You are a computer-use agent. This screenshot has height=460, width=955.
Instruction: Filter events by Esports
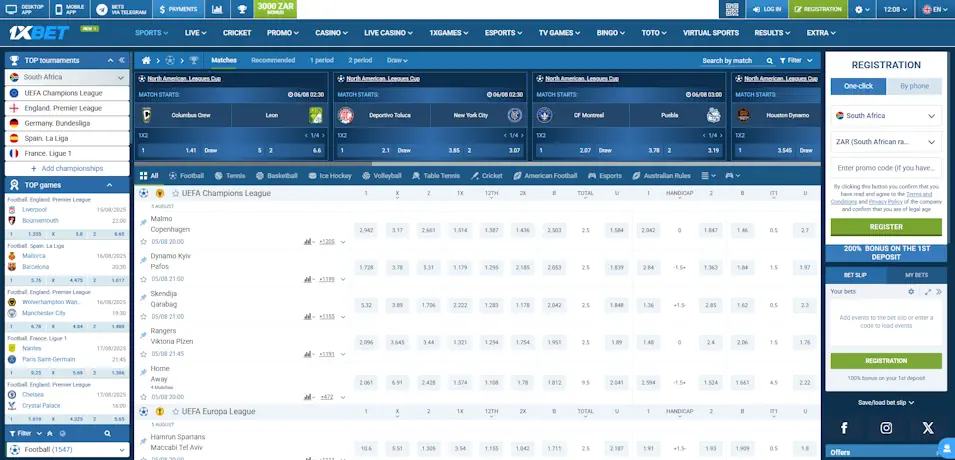pyautogui.click(x=605, y=175)
